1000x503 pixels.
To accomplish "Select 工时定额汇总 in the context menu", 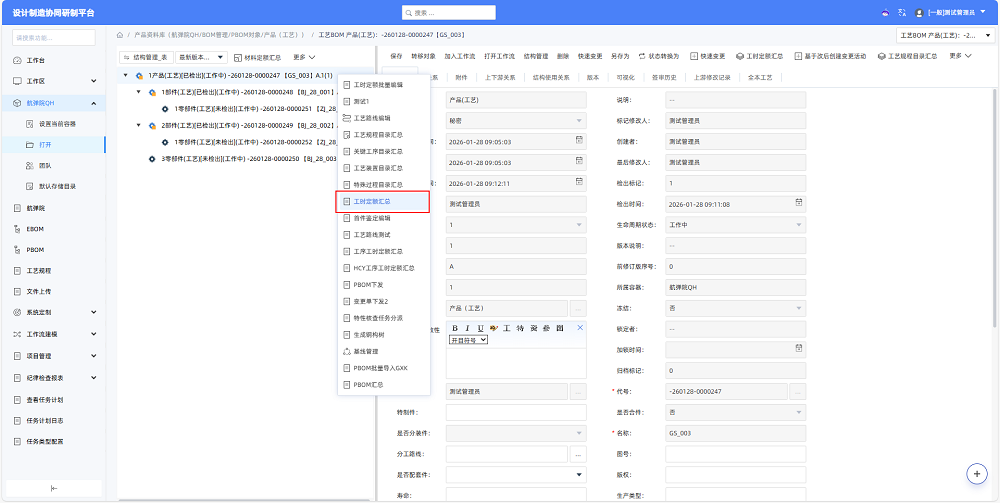I will coord(383,201).
